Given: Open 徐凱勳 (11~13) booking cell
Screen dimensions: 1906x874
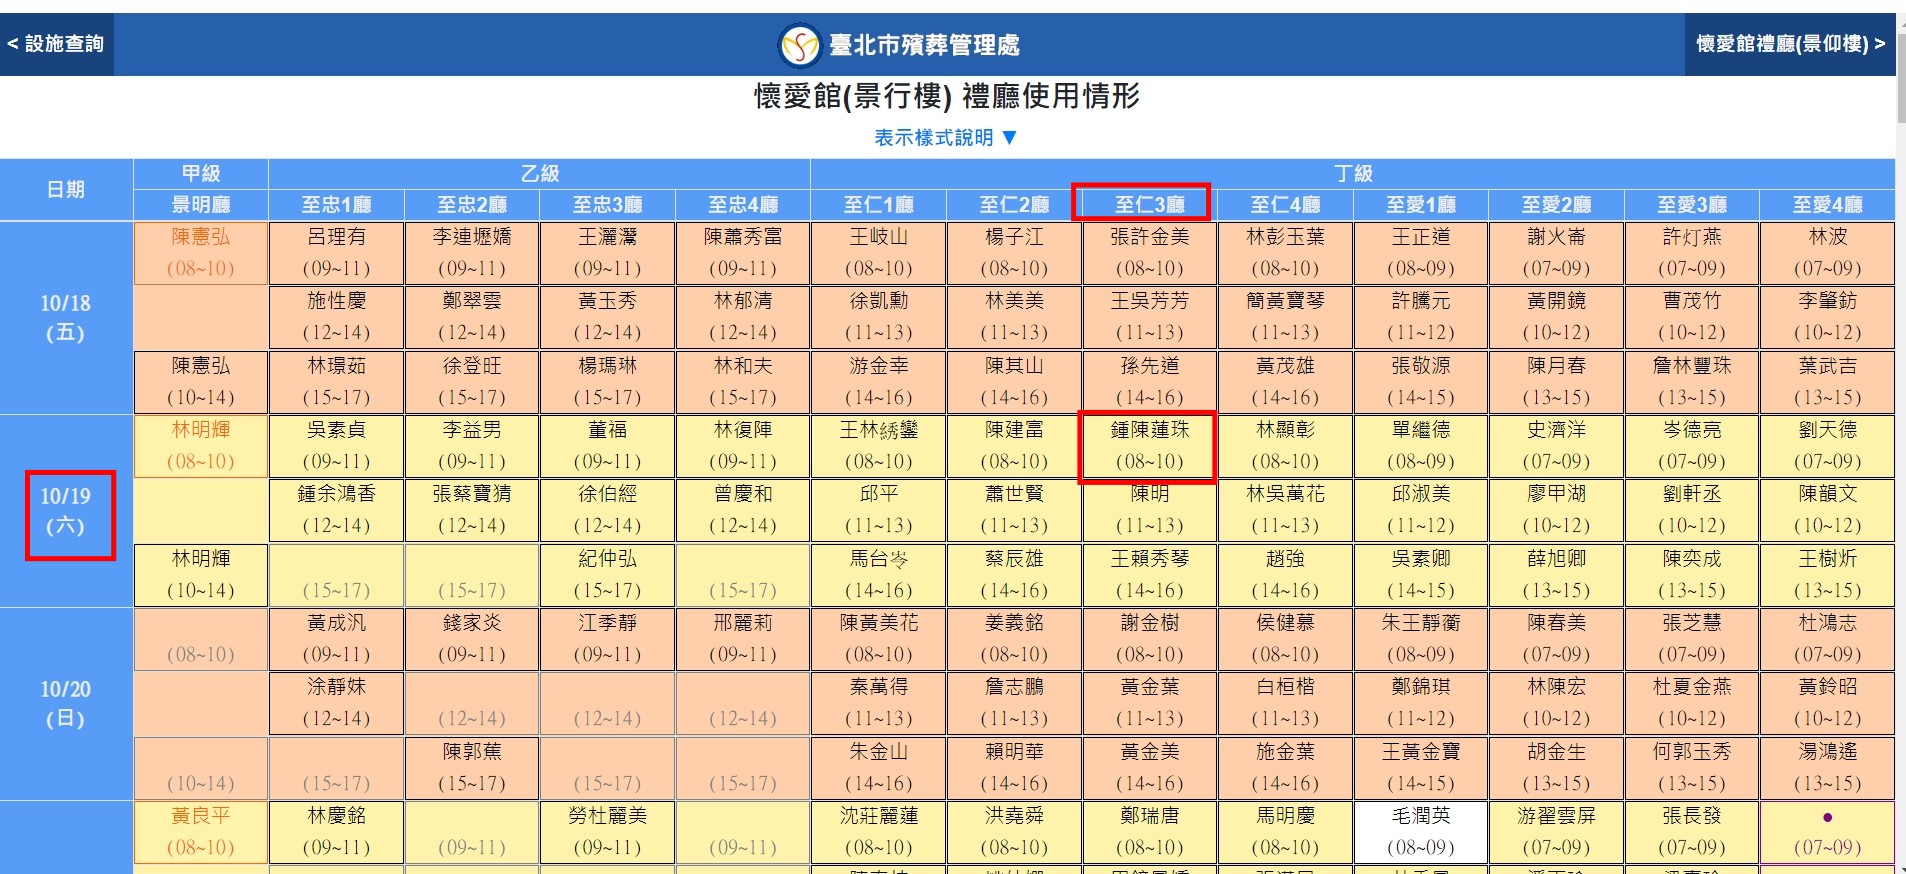Looking at the screenshot, I should (x=879, y=317).
